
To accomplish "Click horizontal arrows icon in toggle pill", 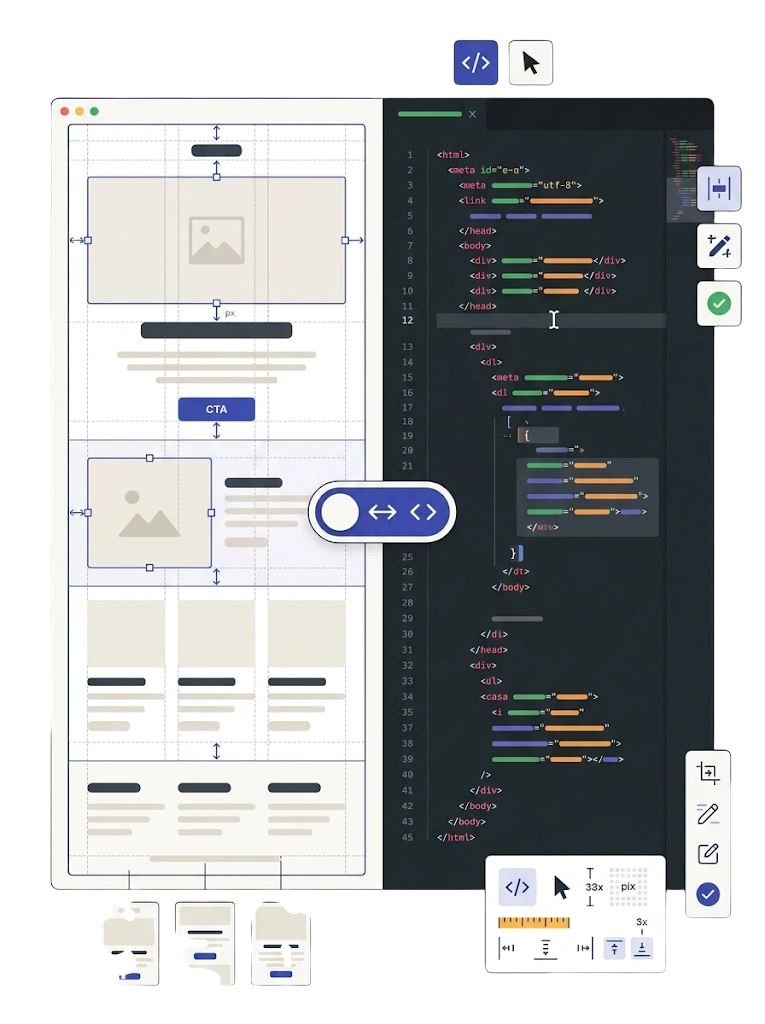I will click(x=382, y=512).
